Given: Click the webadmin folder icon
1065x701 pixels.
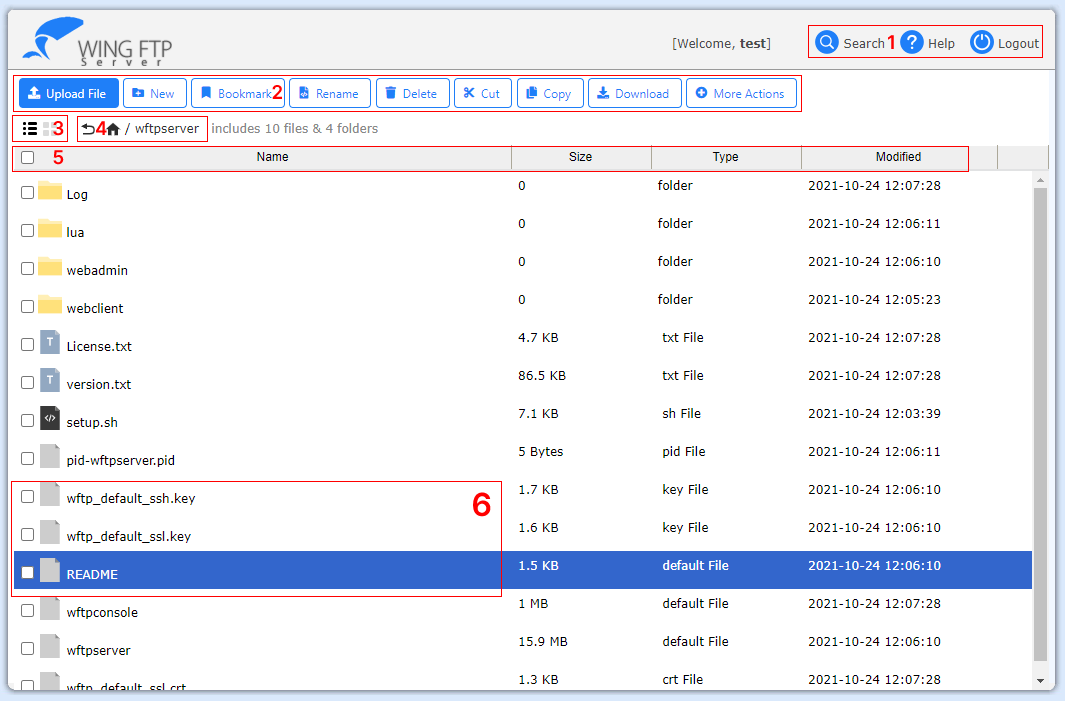Looking at the screenshot, I should pos(50,267).
